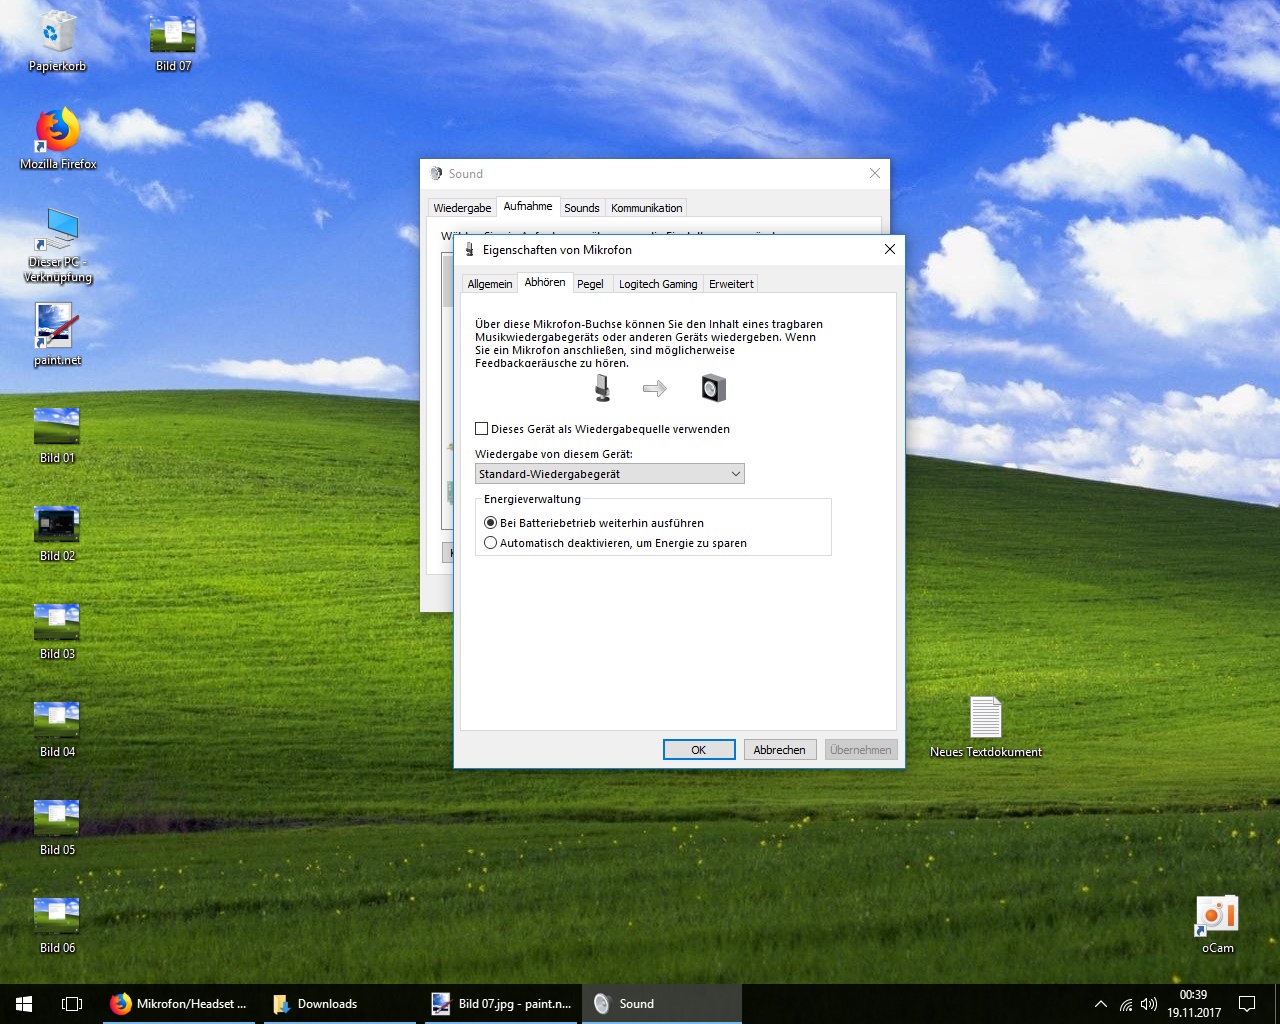1280x1024 pixels.
Task: Select the Neues Textdokument file icon
Action: pos(985,726)
